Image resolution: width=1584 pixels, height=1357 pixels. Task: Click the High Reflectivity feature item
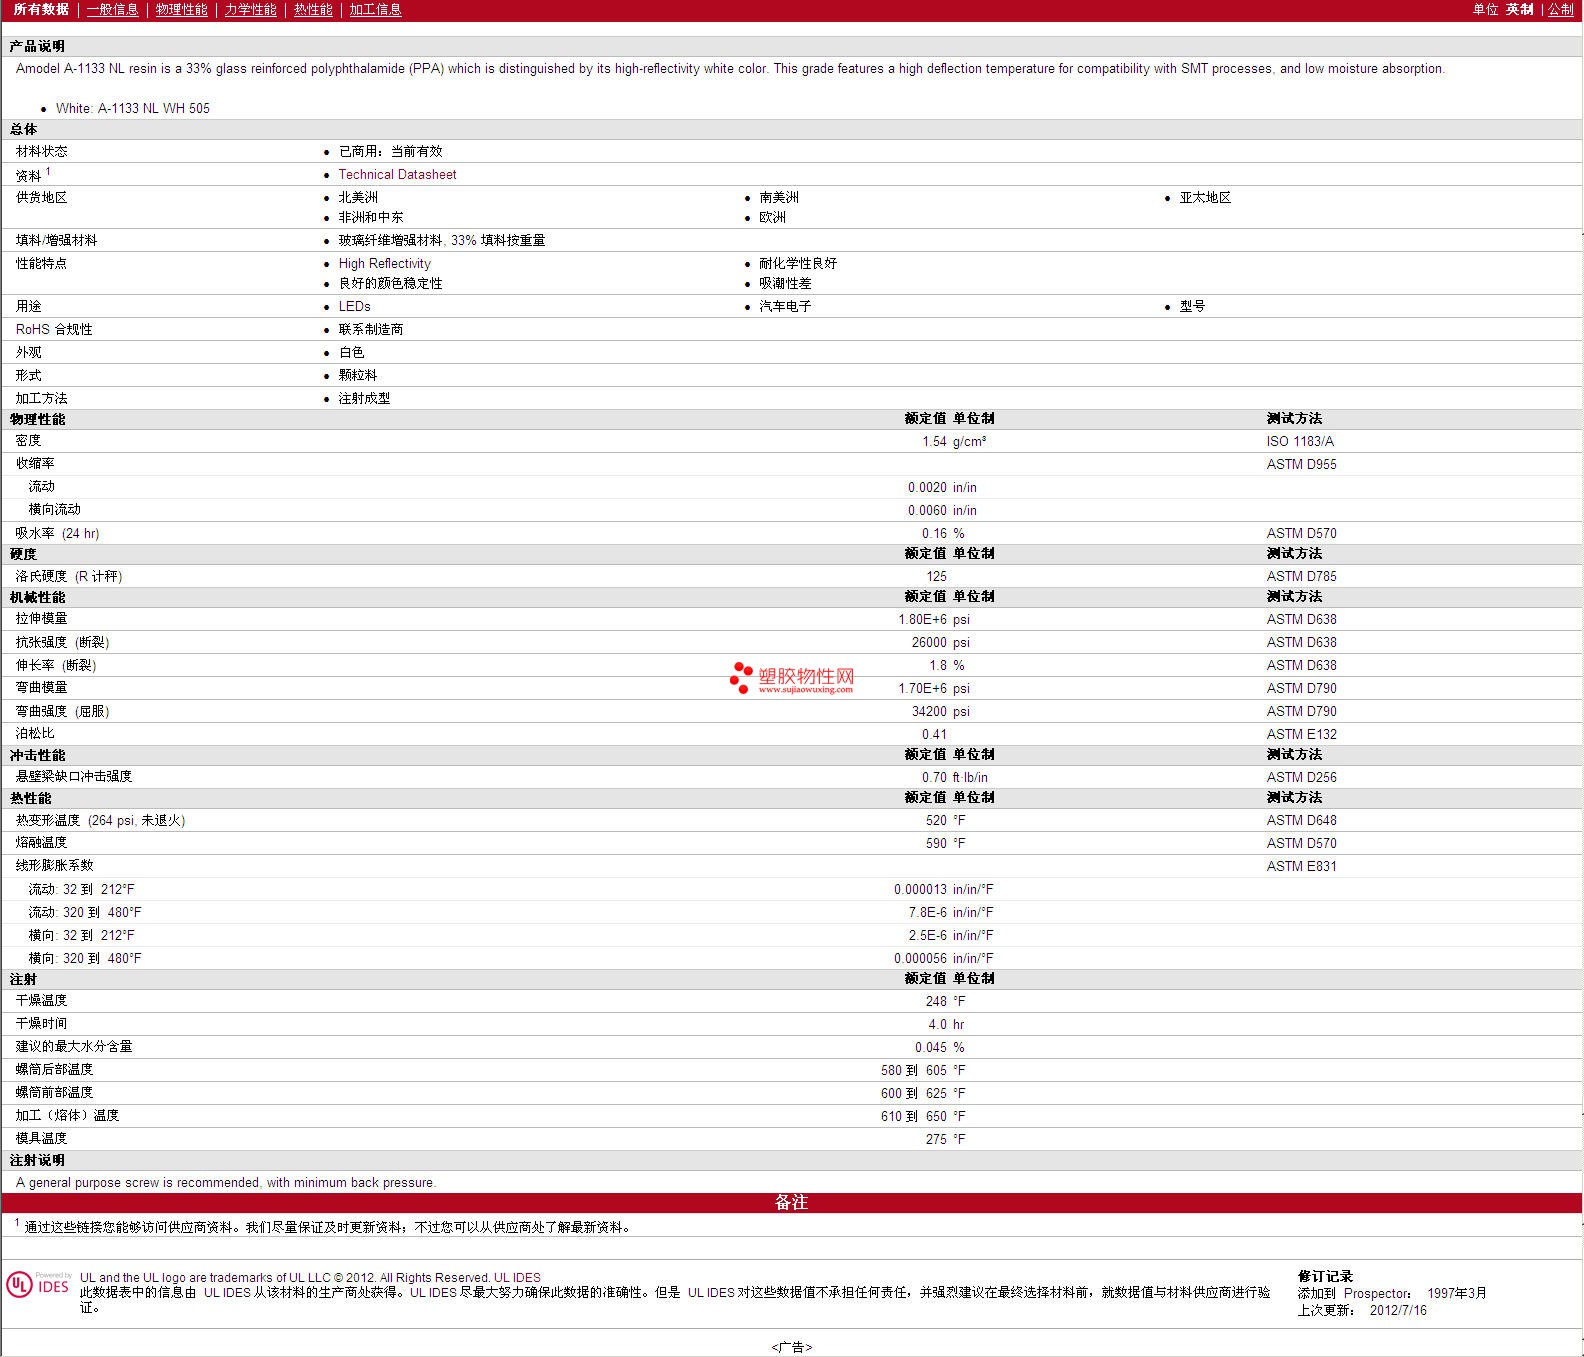pos(384,263)
